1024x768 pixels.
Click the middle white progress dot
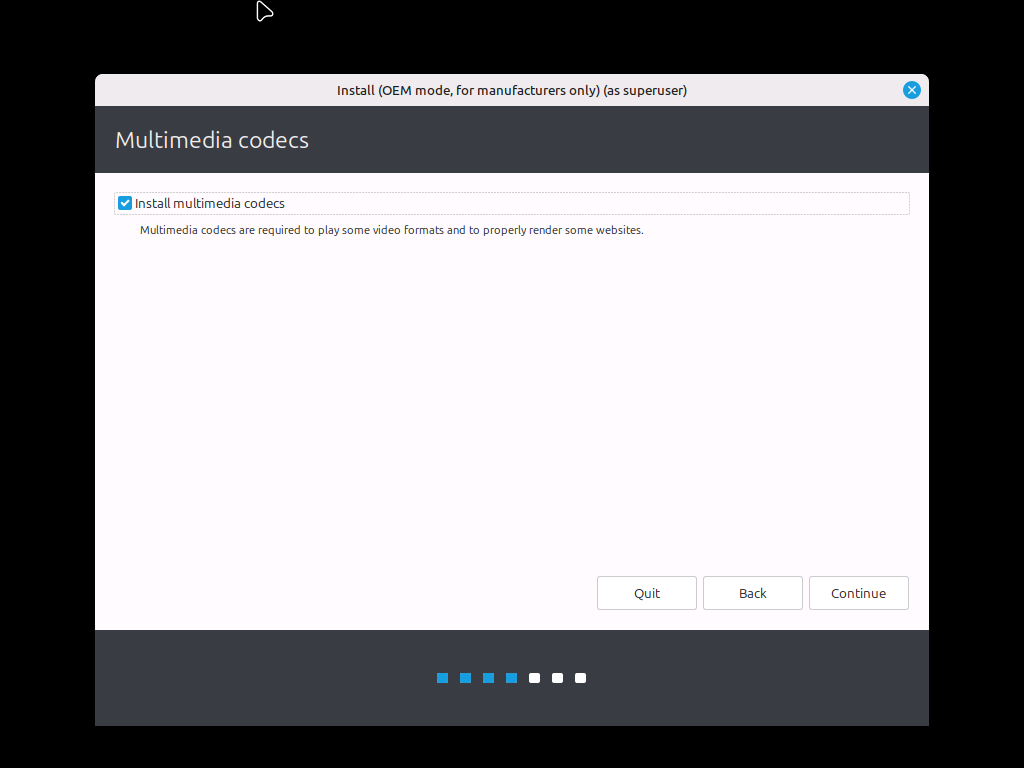[557, 678]
